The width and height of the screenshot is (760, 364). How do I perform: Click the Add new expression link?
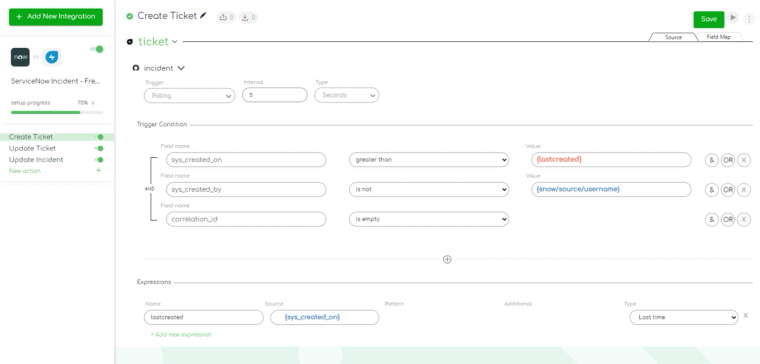click(x=181, y=334)
